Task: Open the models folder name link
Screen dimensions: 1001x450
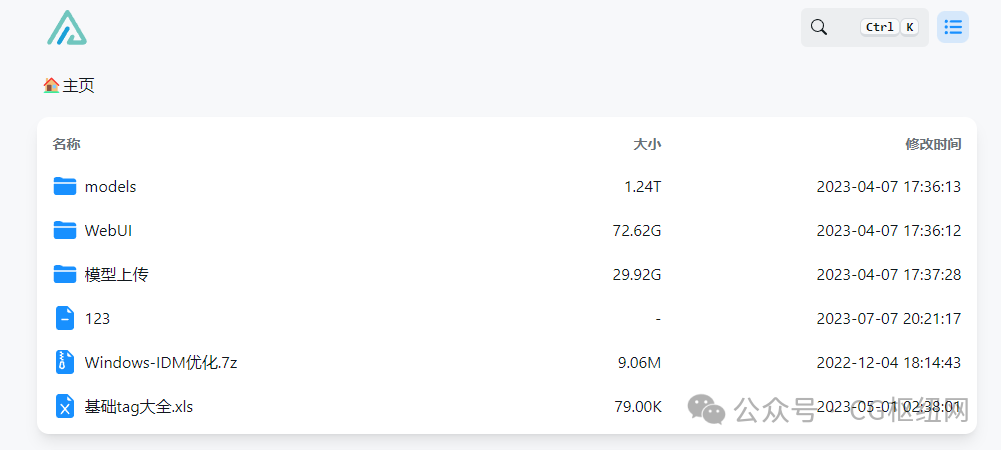Action: coord(110,186)
